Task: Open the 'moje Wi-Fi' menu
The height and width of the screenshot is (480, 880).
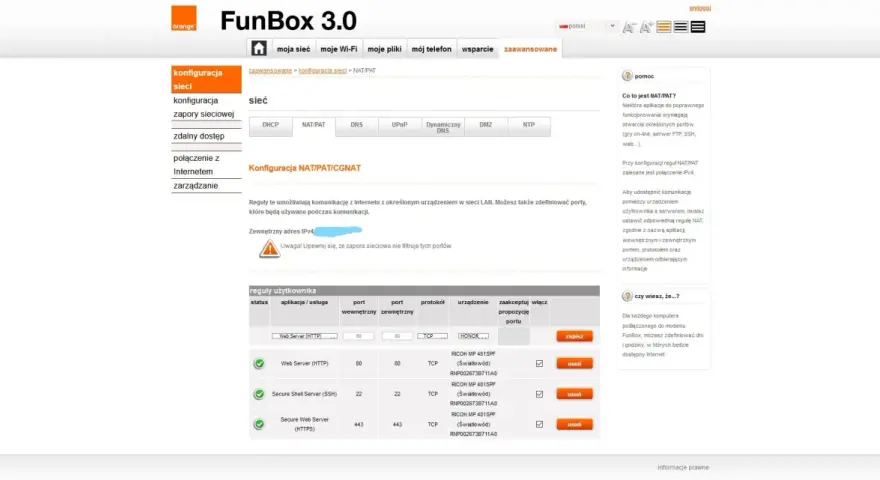Action: tap(338, 49)
